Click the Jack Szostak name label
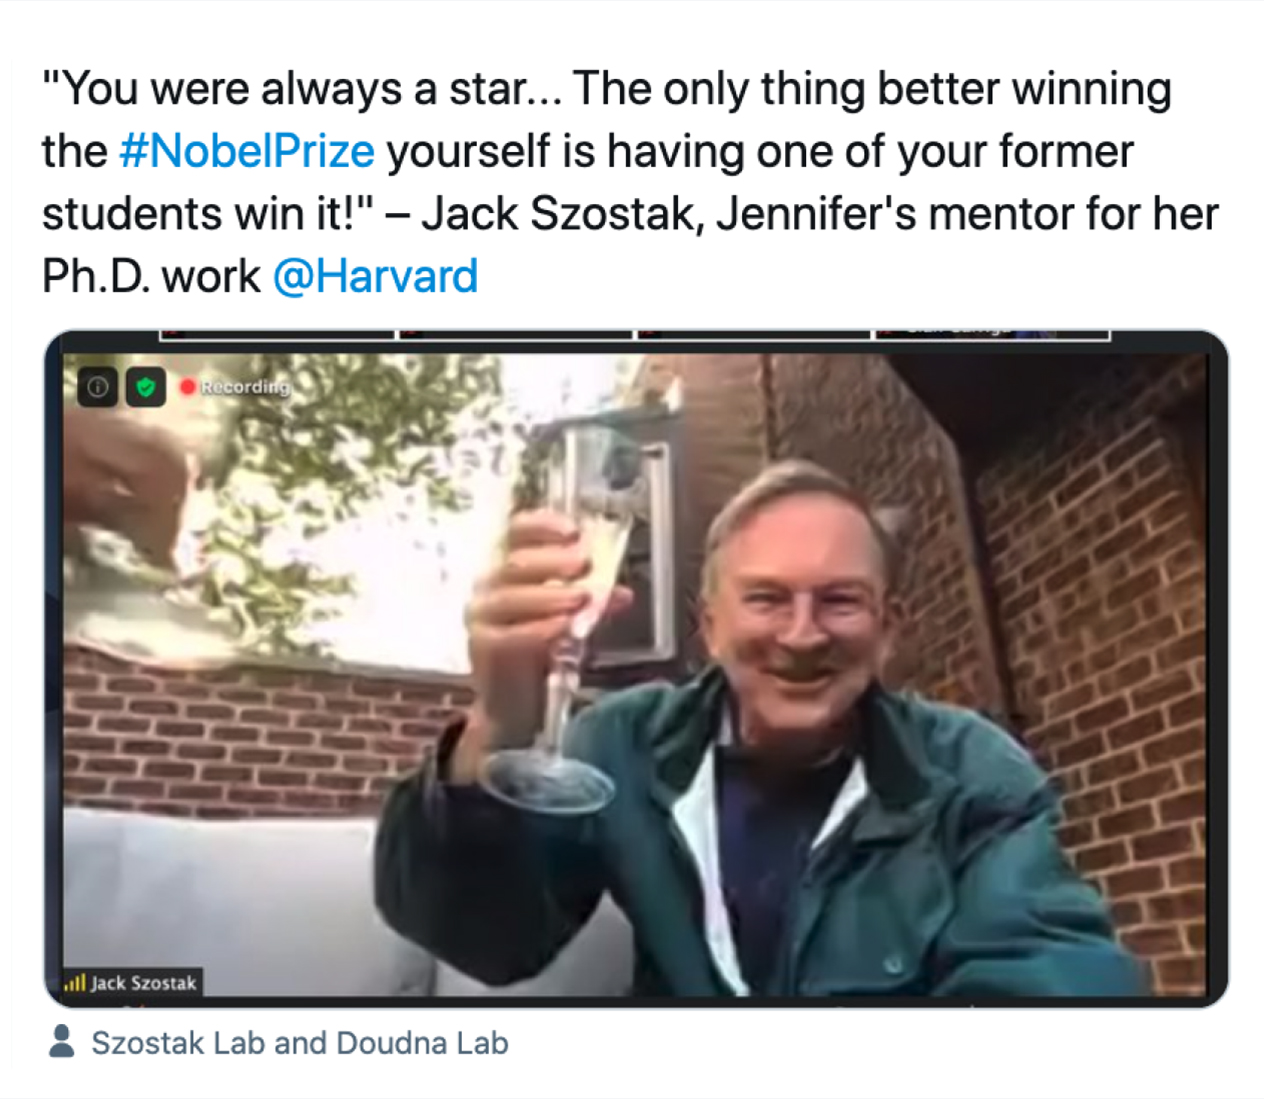This screenshot has width=1264, height=1099. click(144, 983)
